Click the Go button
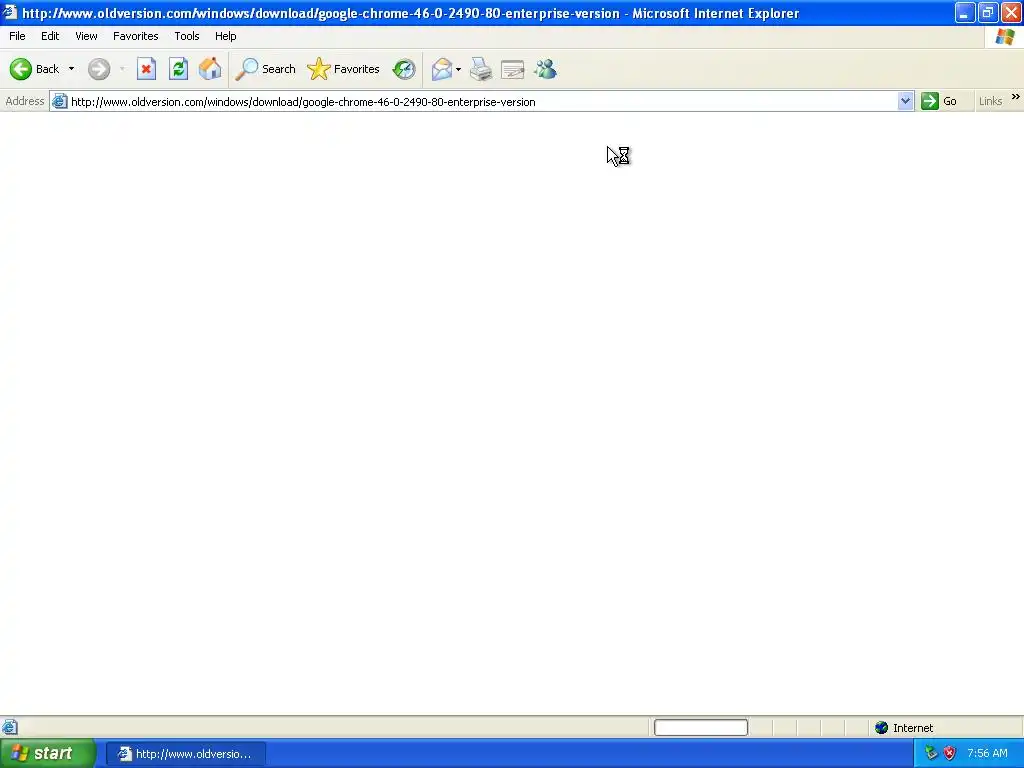This screenshot has height=768, width=1024. pos(939,101)
